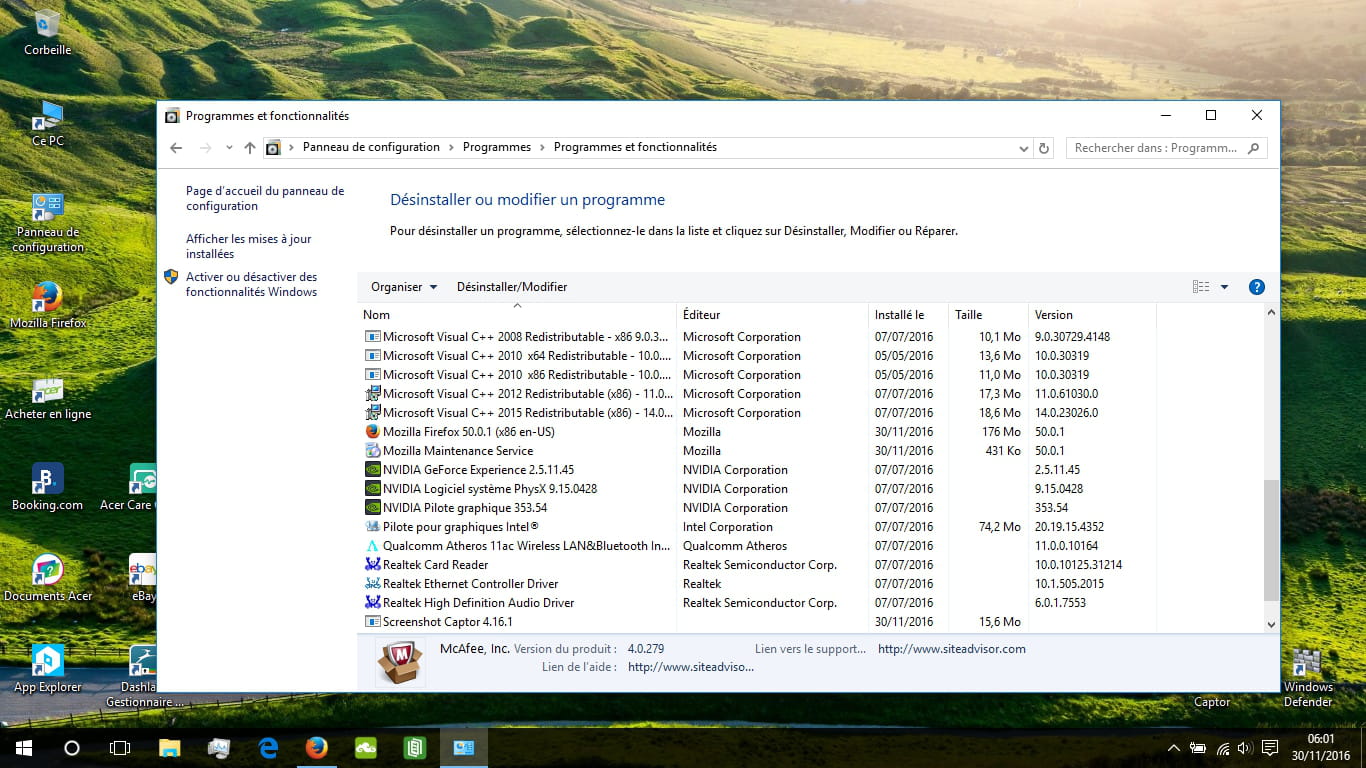Click Programmes in the breadcrumb path

coord(497,147)
